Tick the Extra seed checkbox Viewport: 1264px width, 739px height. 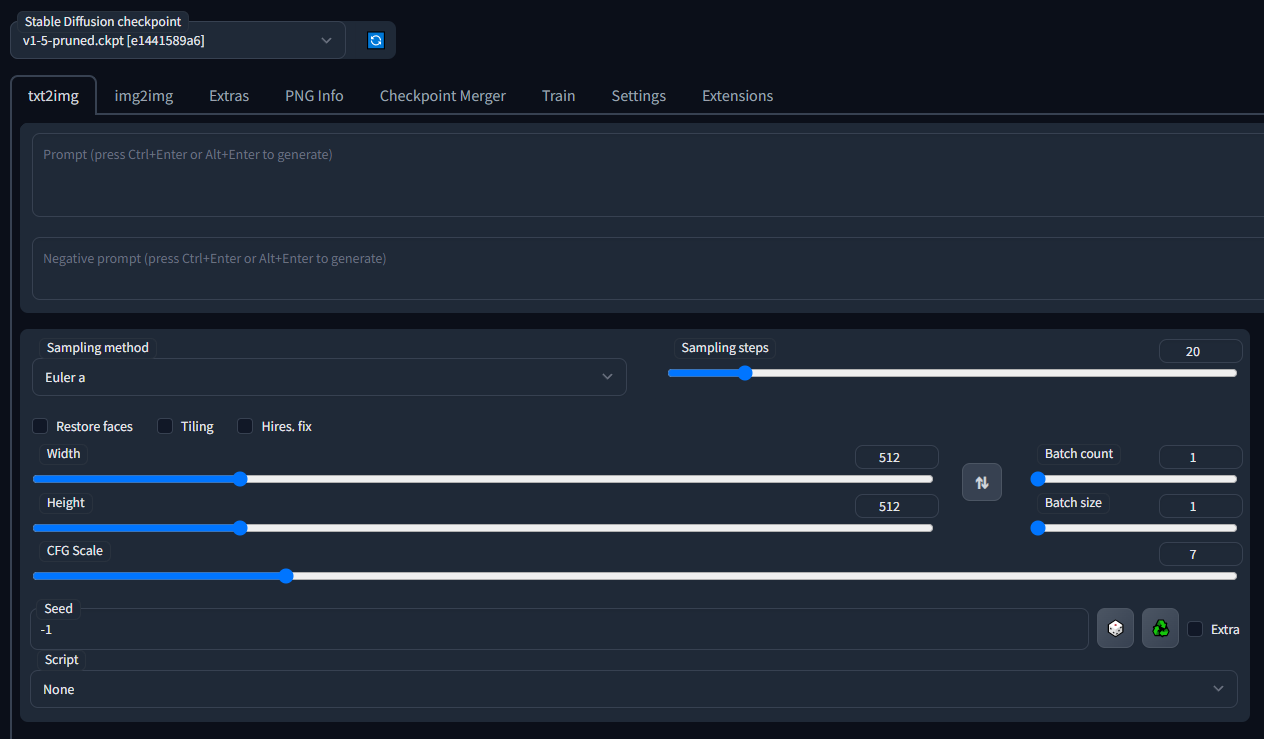(x=1195, y=629)
